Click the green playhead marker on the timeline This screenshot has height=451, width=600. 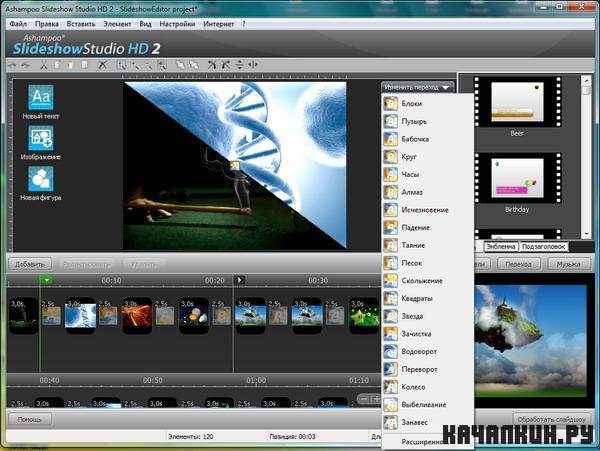tap(46, 280)
